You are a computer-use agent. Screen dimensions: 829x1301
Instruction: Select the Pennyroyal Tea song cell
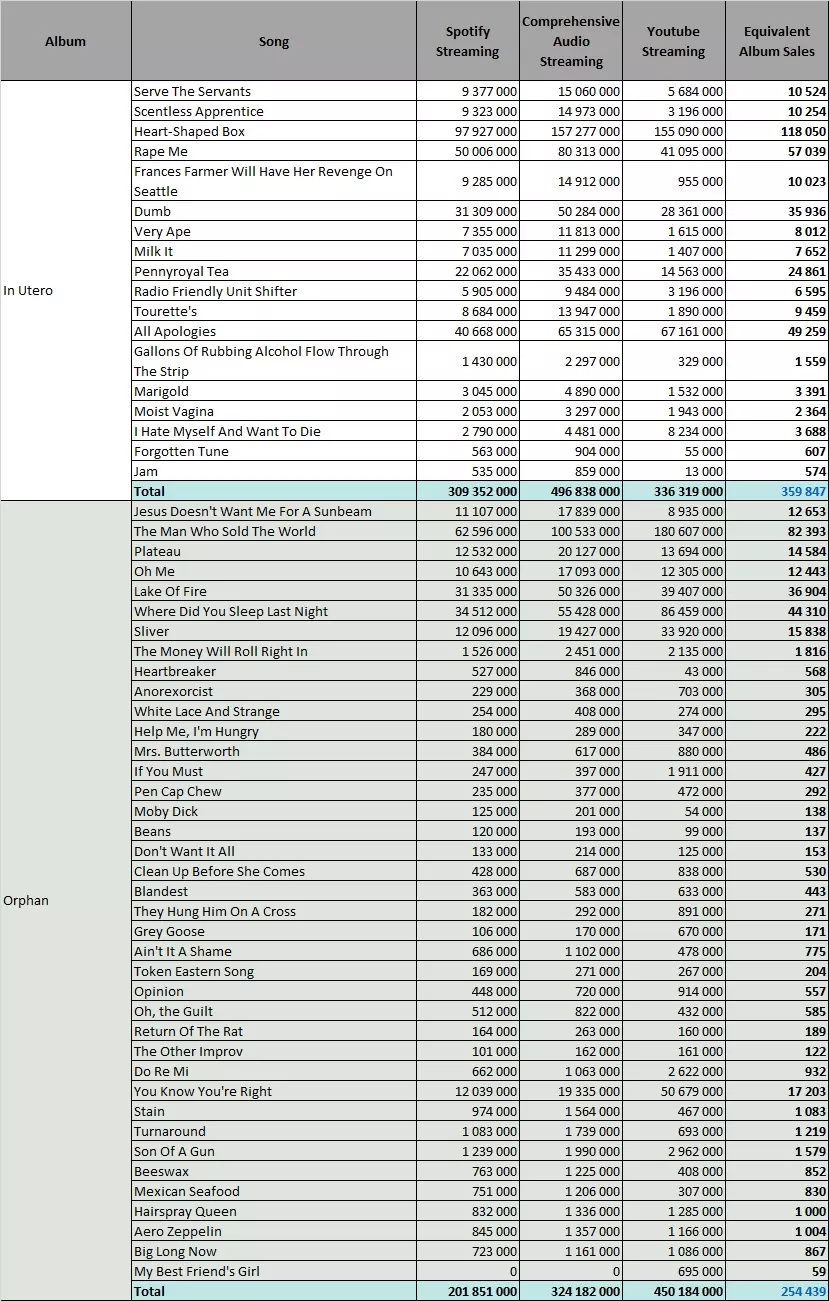pyautogui.click(x=274, y=271)
